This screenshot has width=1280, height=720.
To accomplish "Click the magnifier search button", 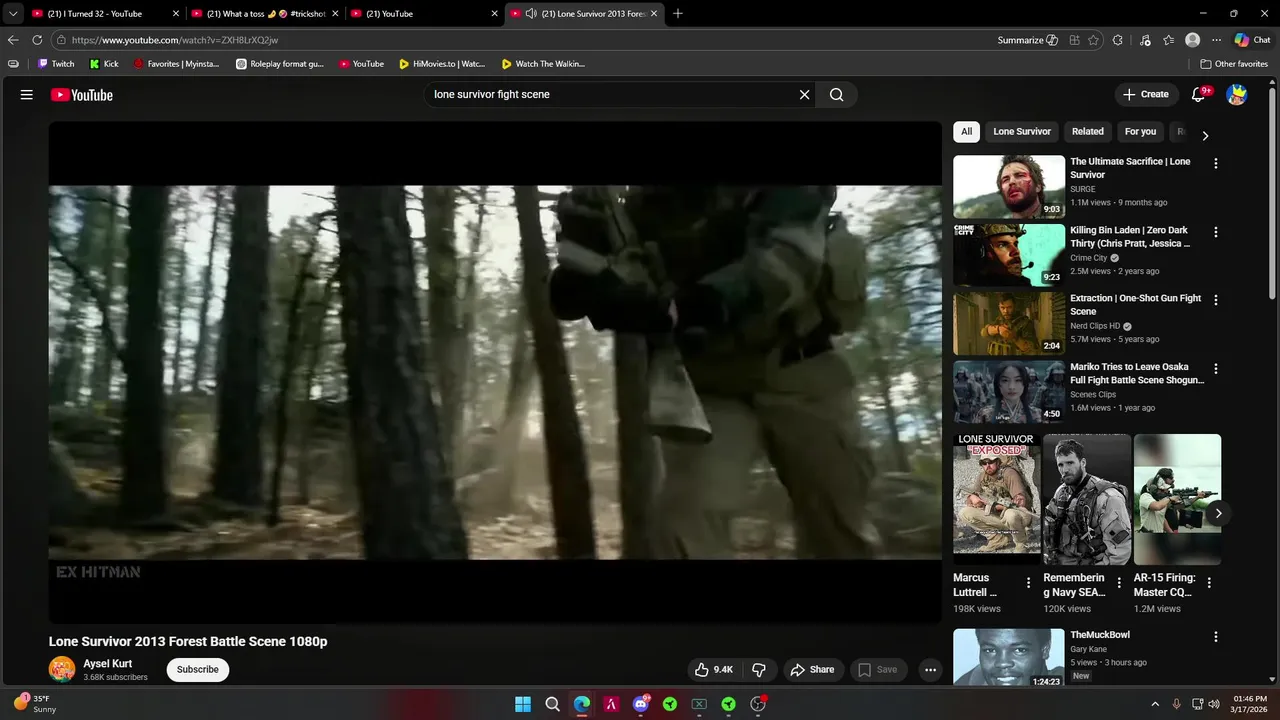I will 837,95.
